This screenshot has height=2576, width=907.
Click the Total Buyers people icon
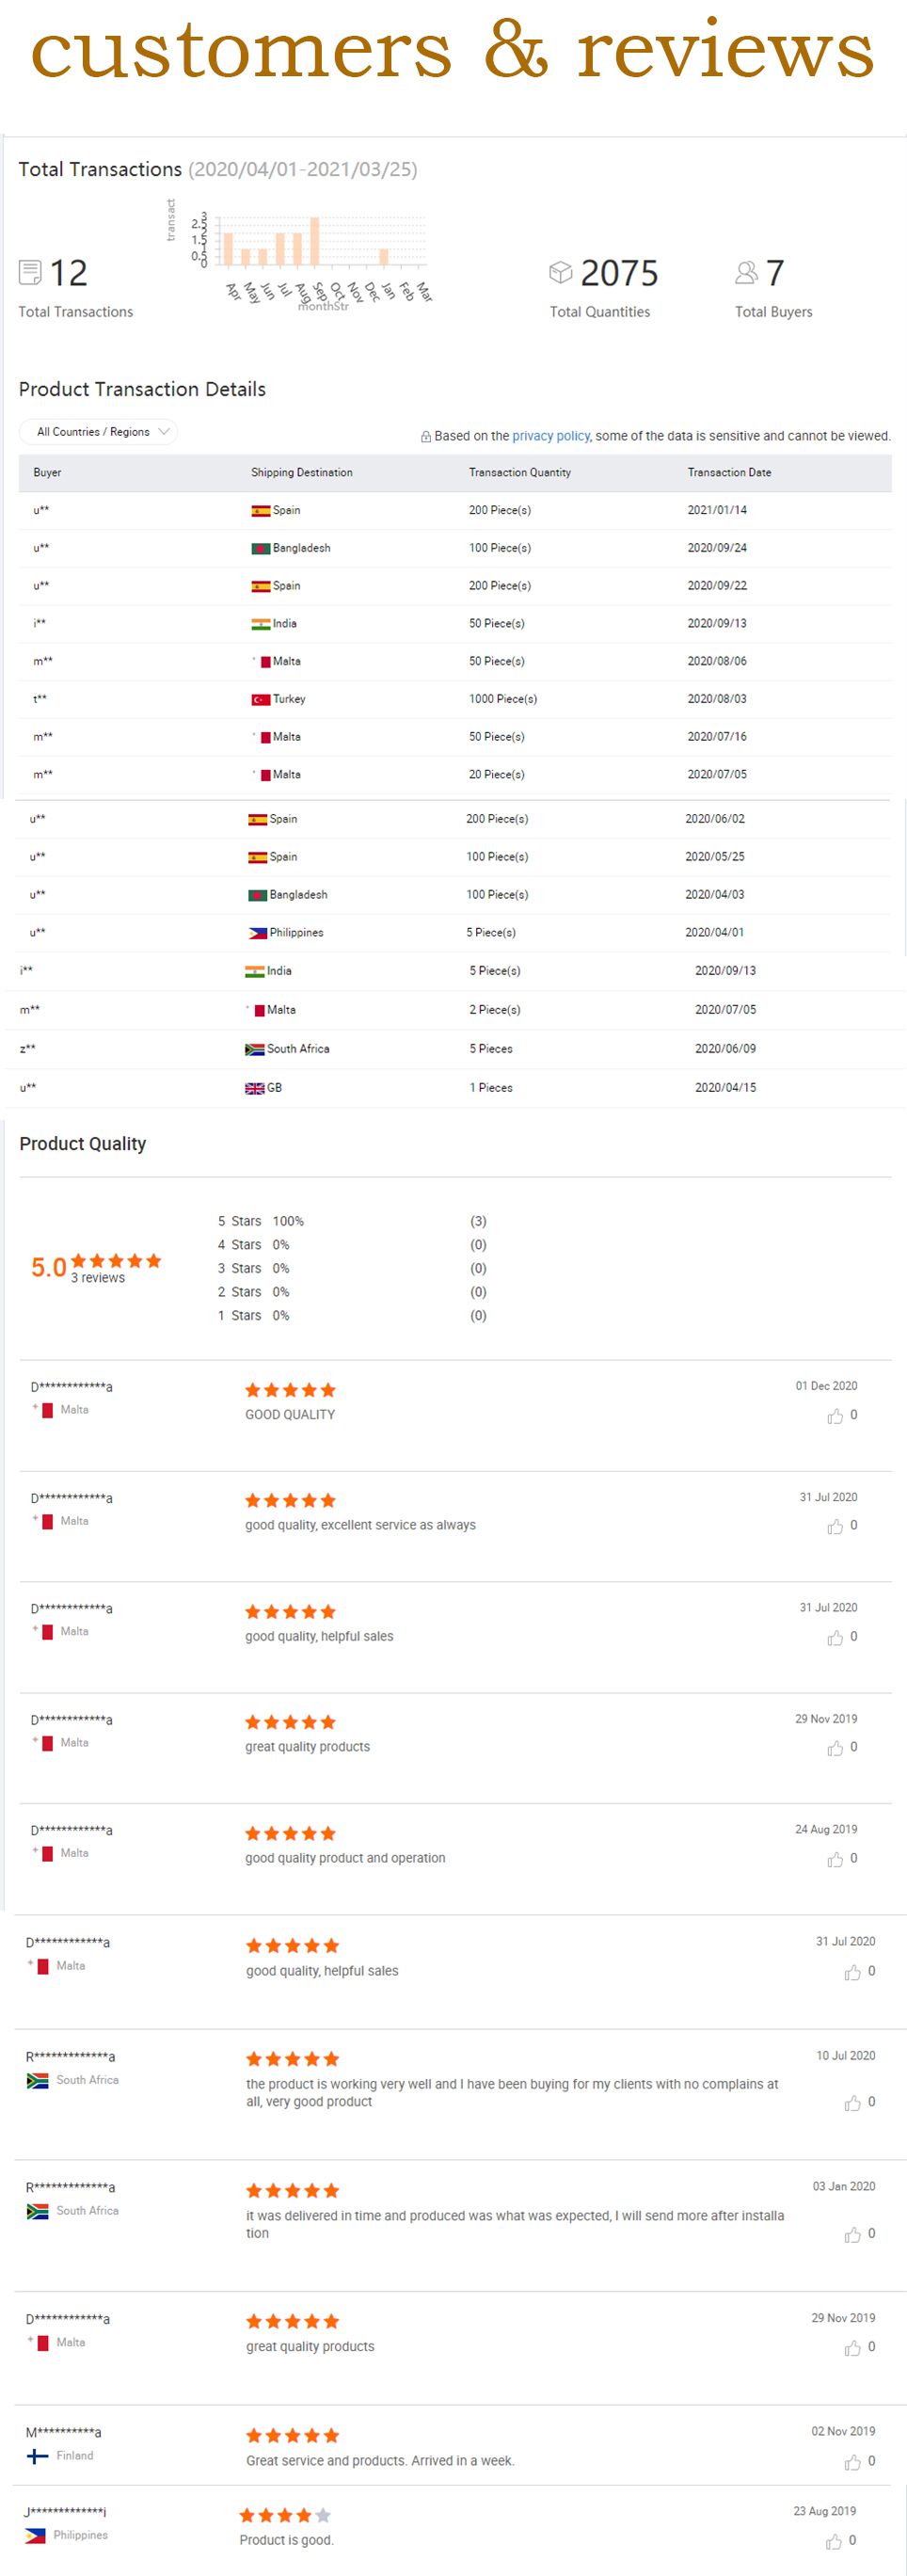coord(746,272)
